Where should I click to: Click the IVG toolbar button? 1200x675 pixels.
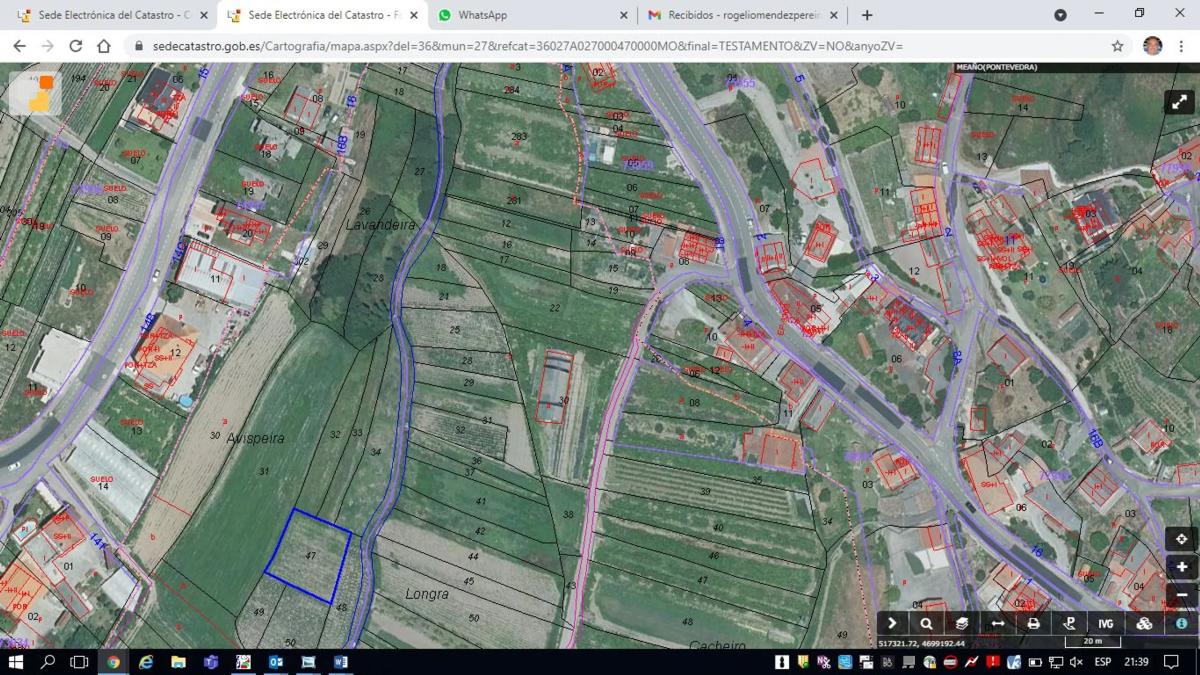[1106, 623]
